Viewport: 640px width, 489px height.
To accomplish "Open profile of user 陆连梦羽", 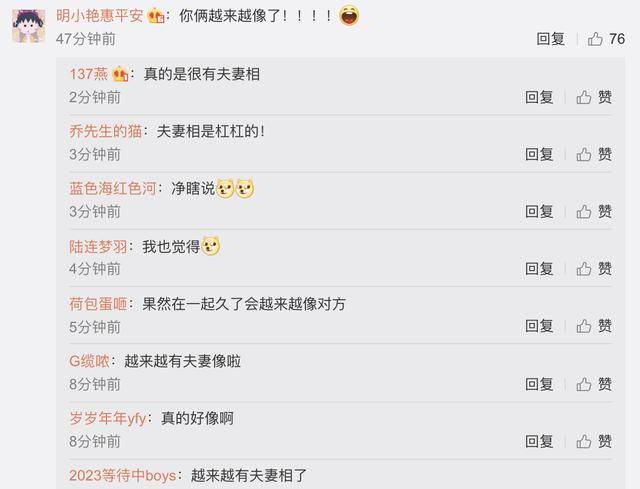I will tap(98, 247).
